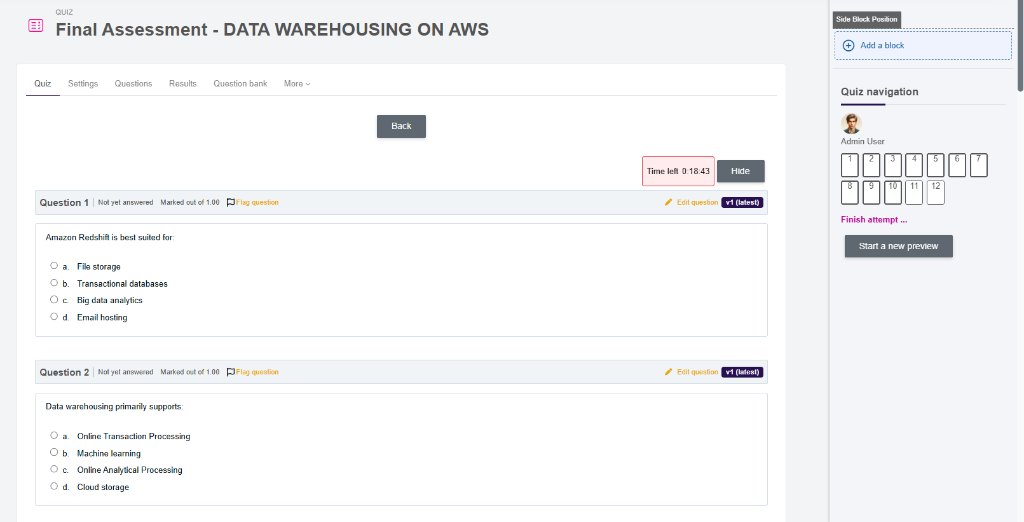Click Start a new preview button
Image resolution: width=1024 pixels, height=522 pixels.
[x=899, y=246]
